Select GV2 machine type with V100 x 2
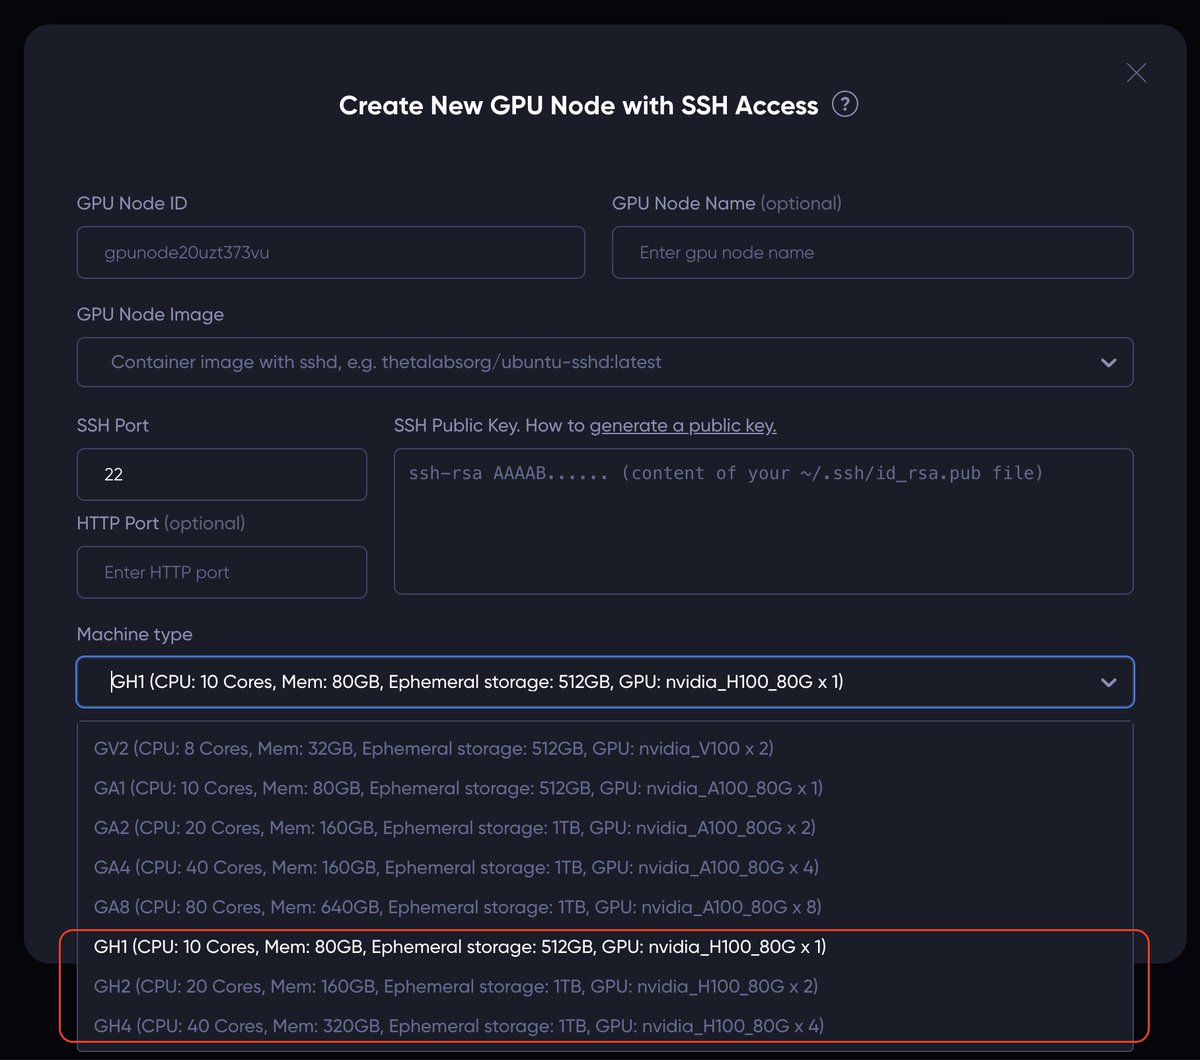 pyautogui.click(x=605, y=748)
